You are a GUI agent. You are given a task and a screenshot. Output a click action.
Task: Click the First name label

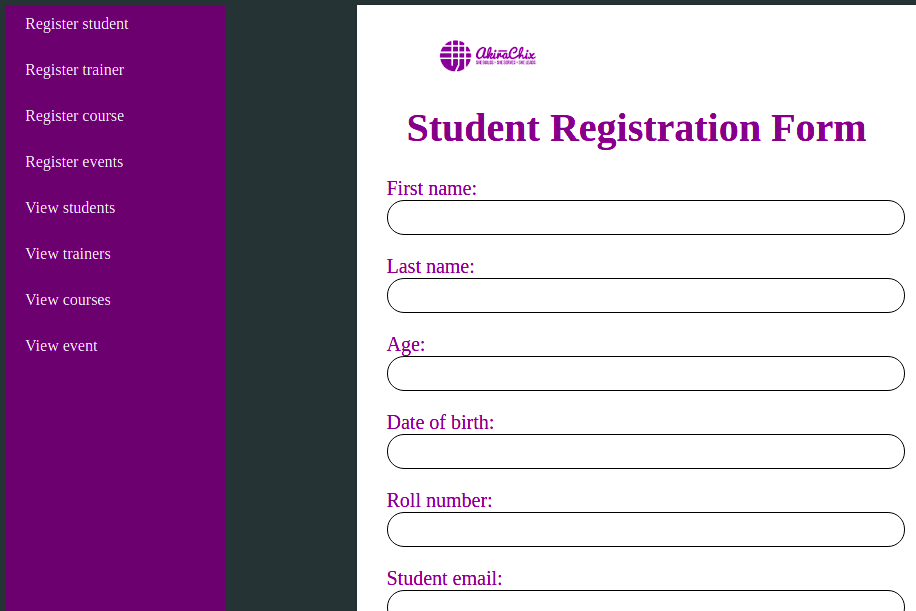431,189
